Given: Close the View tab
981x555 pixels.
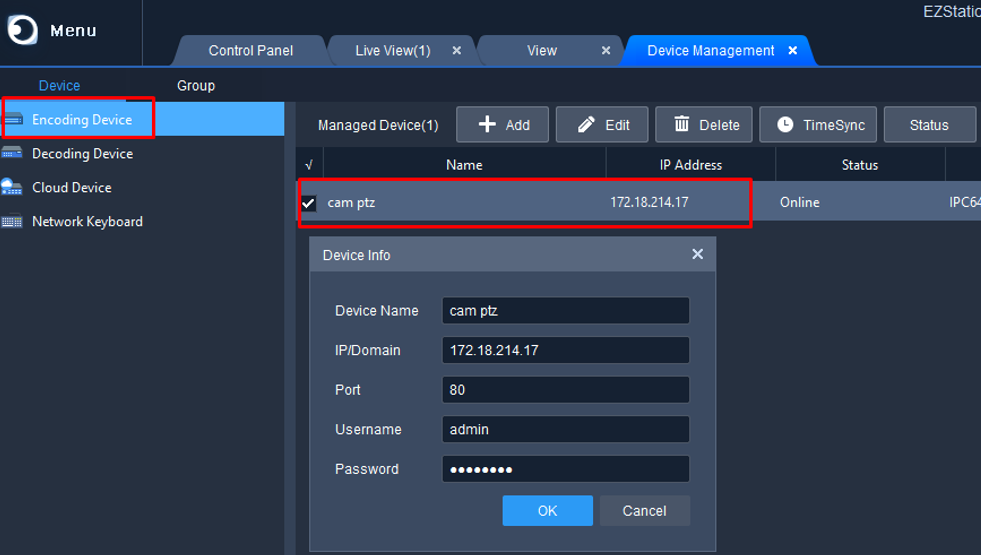Looking at the screenshot, I should (606, 50).
